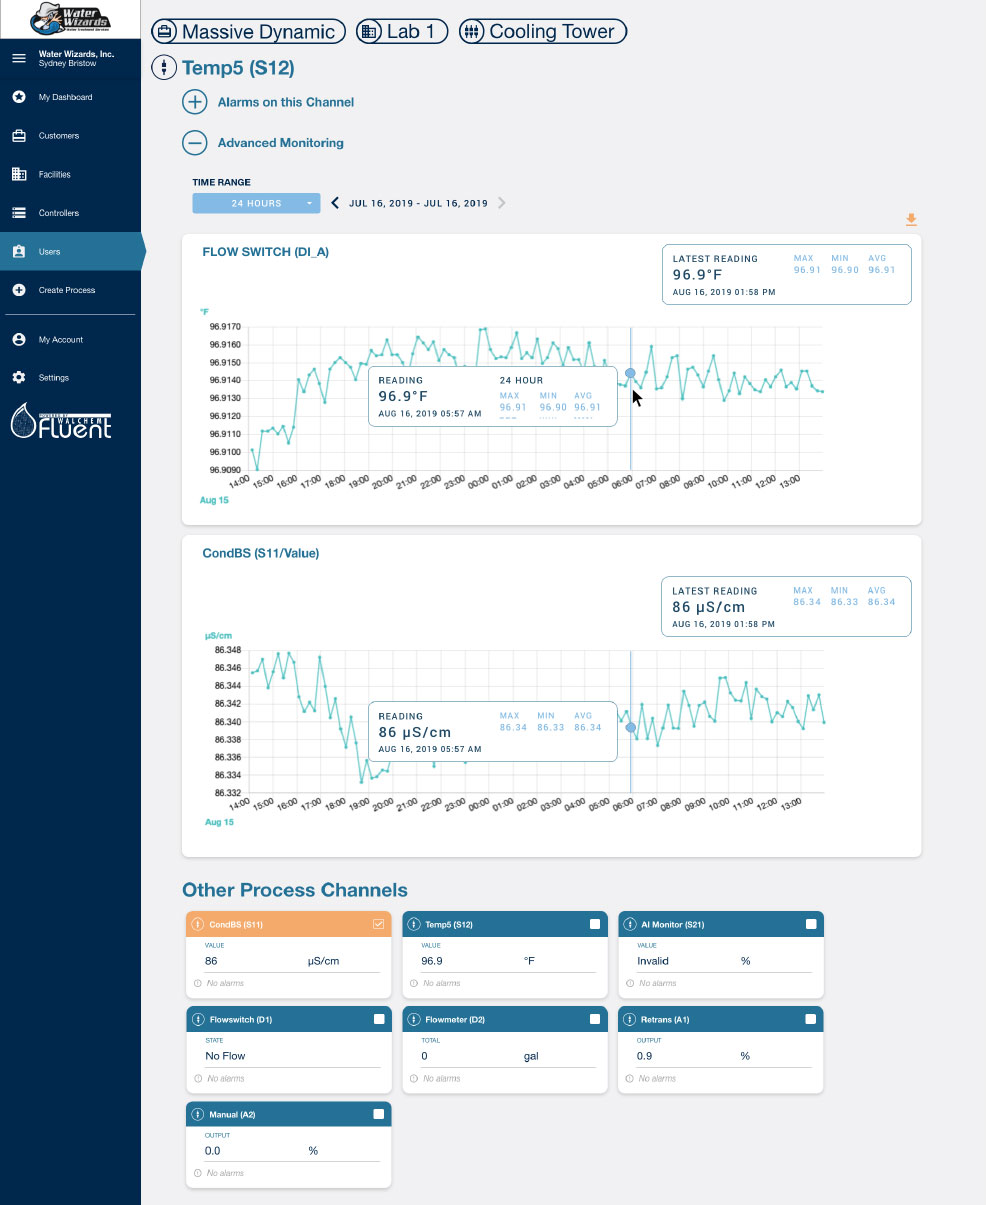The width and height of the screenshot is (987, 1205).
Task: Check the Temp5 (S12) channel checkbox
Action: tap(595, 924)
